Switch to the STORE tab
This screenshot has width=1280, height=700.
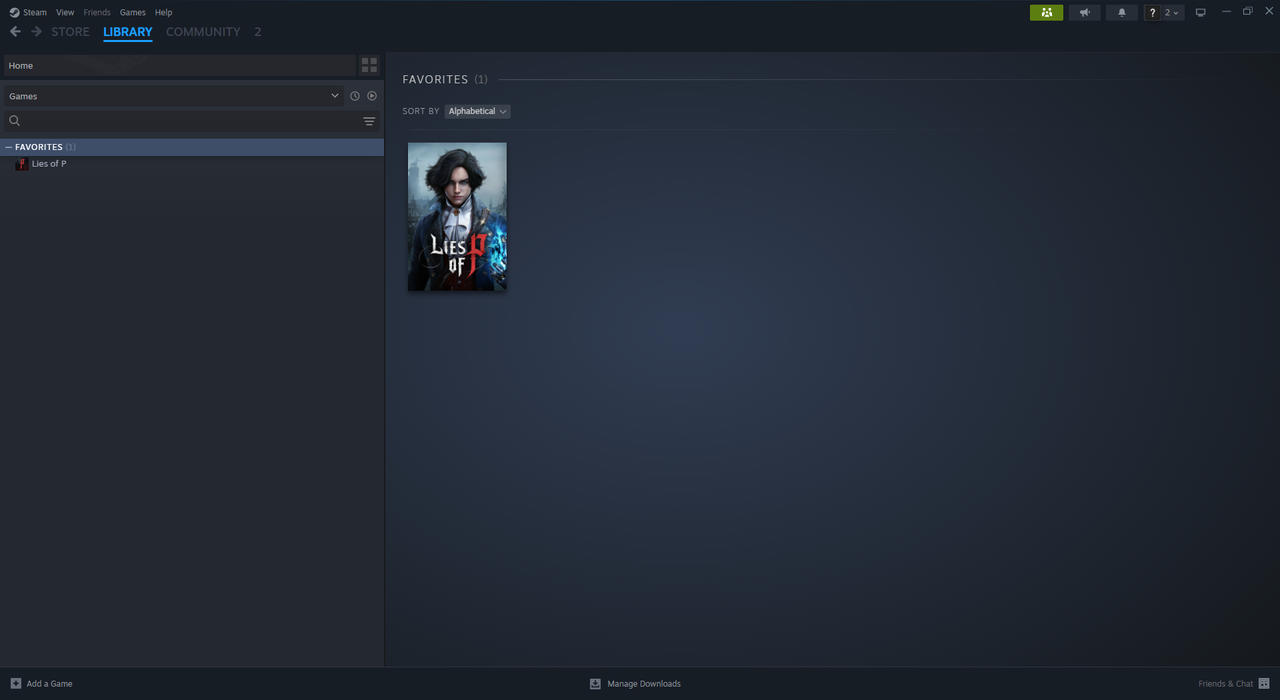70,32
